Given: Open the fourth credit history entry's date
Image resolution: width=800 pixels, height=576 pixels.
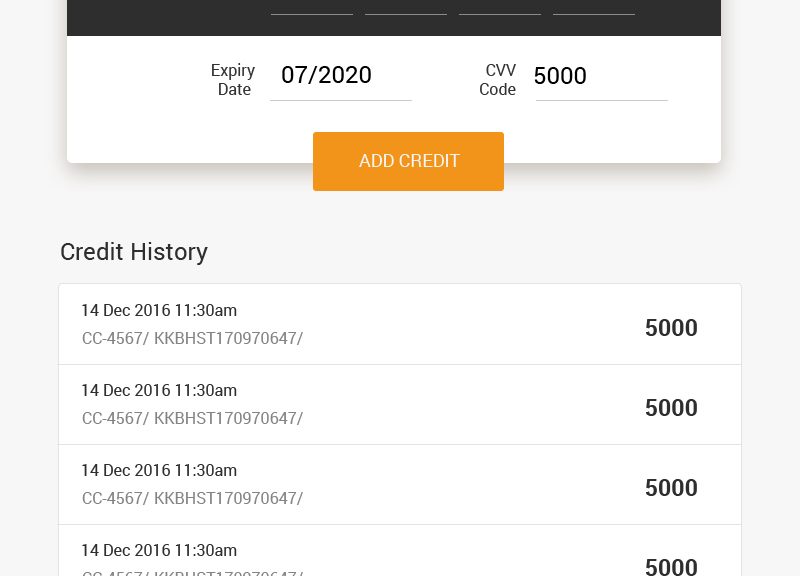Looking at the screenshot, I should (x=159, y=550).
